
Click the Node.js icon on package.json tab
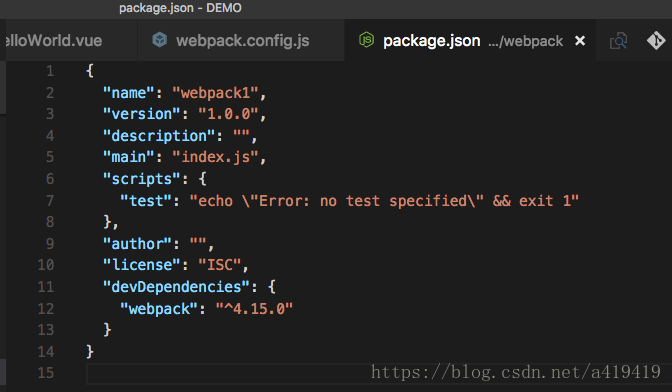click(366, 40)
